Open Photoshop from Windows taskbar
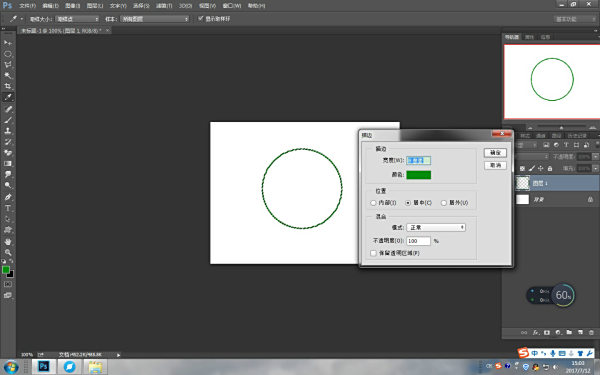The image size is (600, 375). point(44,367)
